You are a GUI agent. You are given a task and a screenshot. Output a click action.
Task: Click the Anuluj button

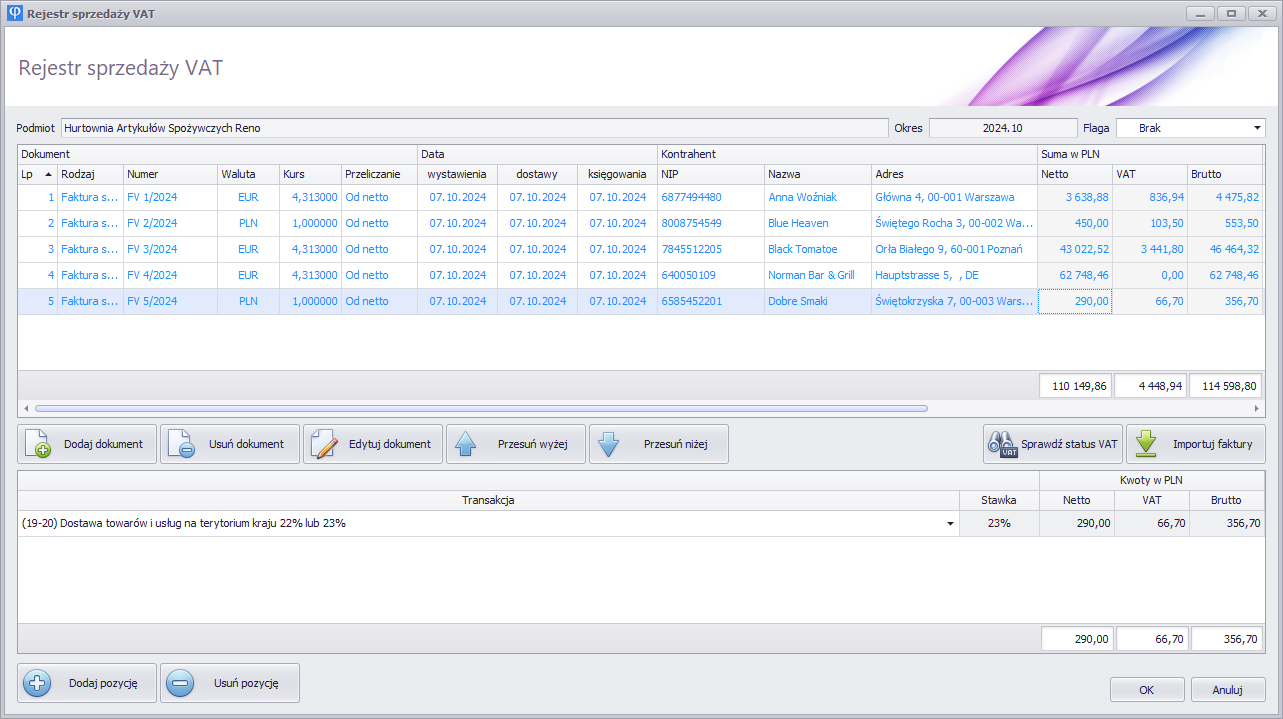(x=1228, y=689)
